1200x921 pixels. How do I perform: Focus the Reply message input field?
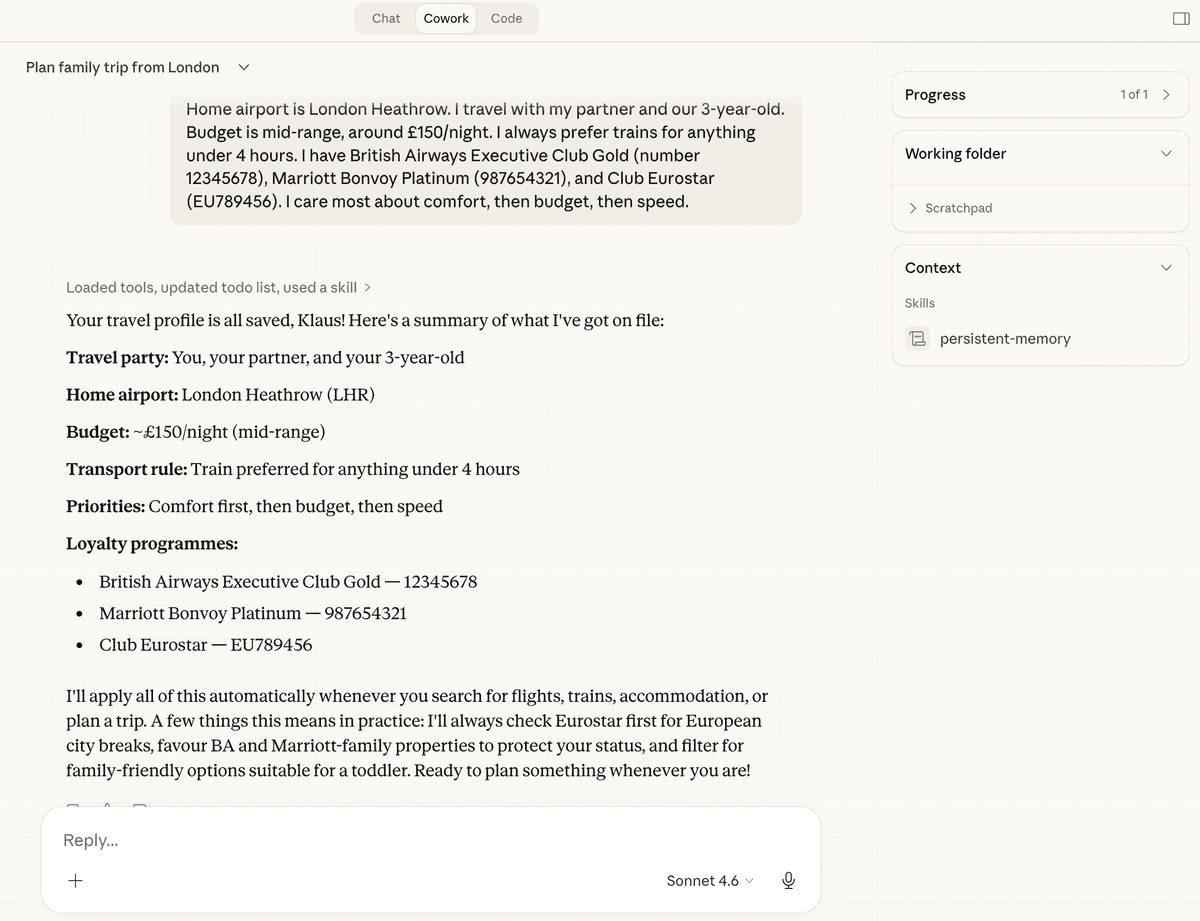click(x=430, y=840)
